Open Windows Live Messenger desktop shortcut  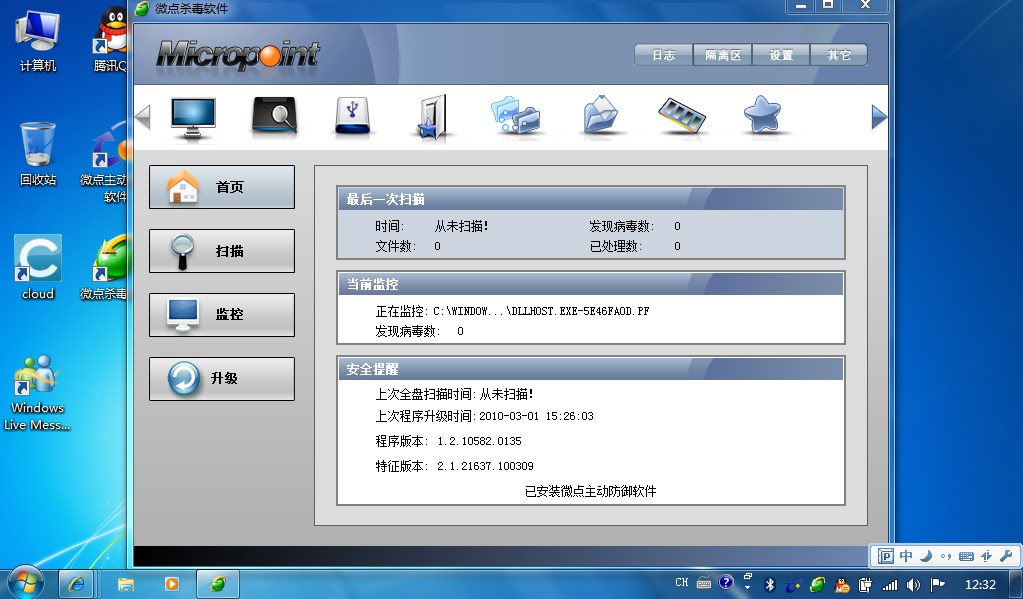coord(37,393)
